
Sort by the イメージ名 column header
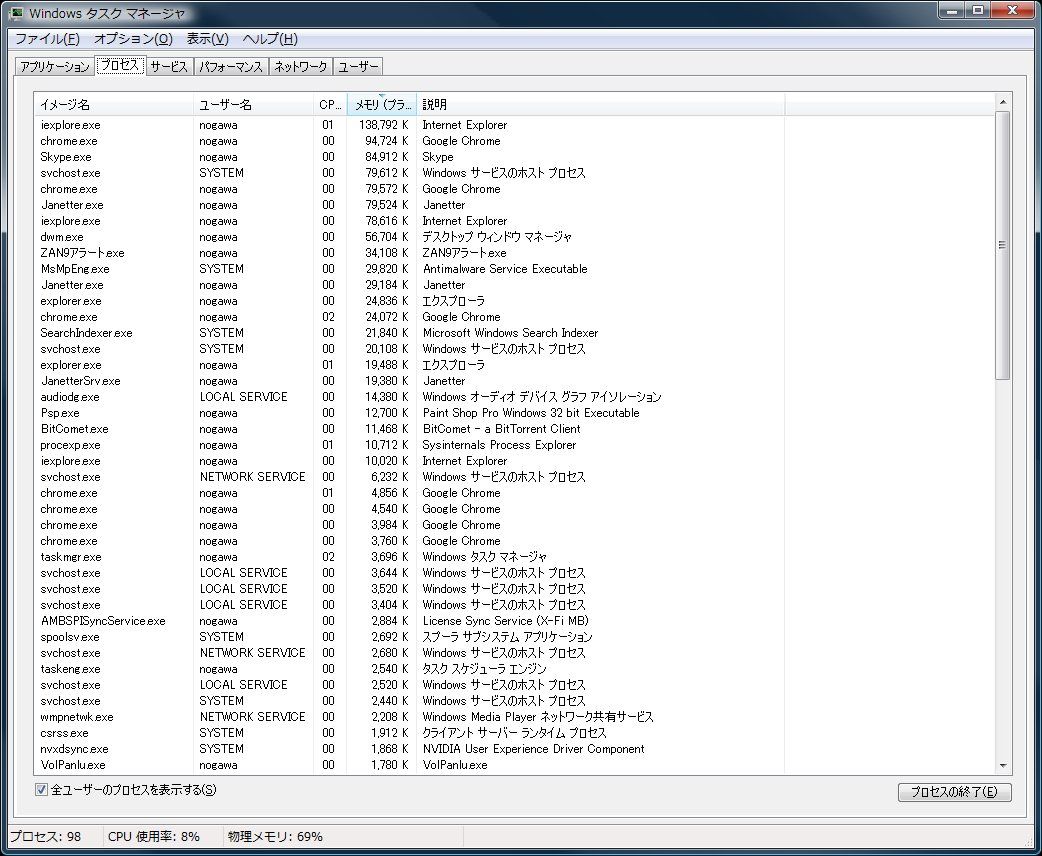(x=114, y=104)
